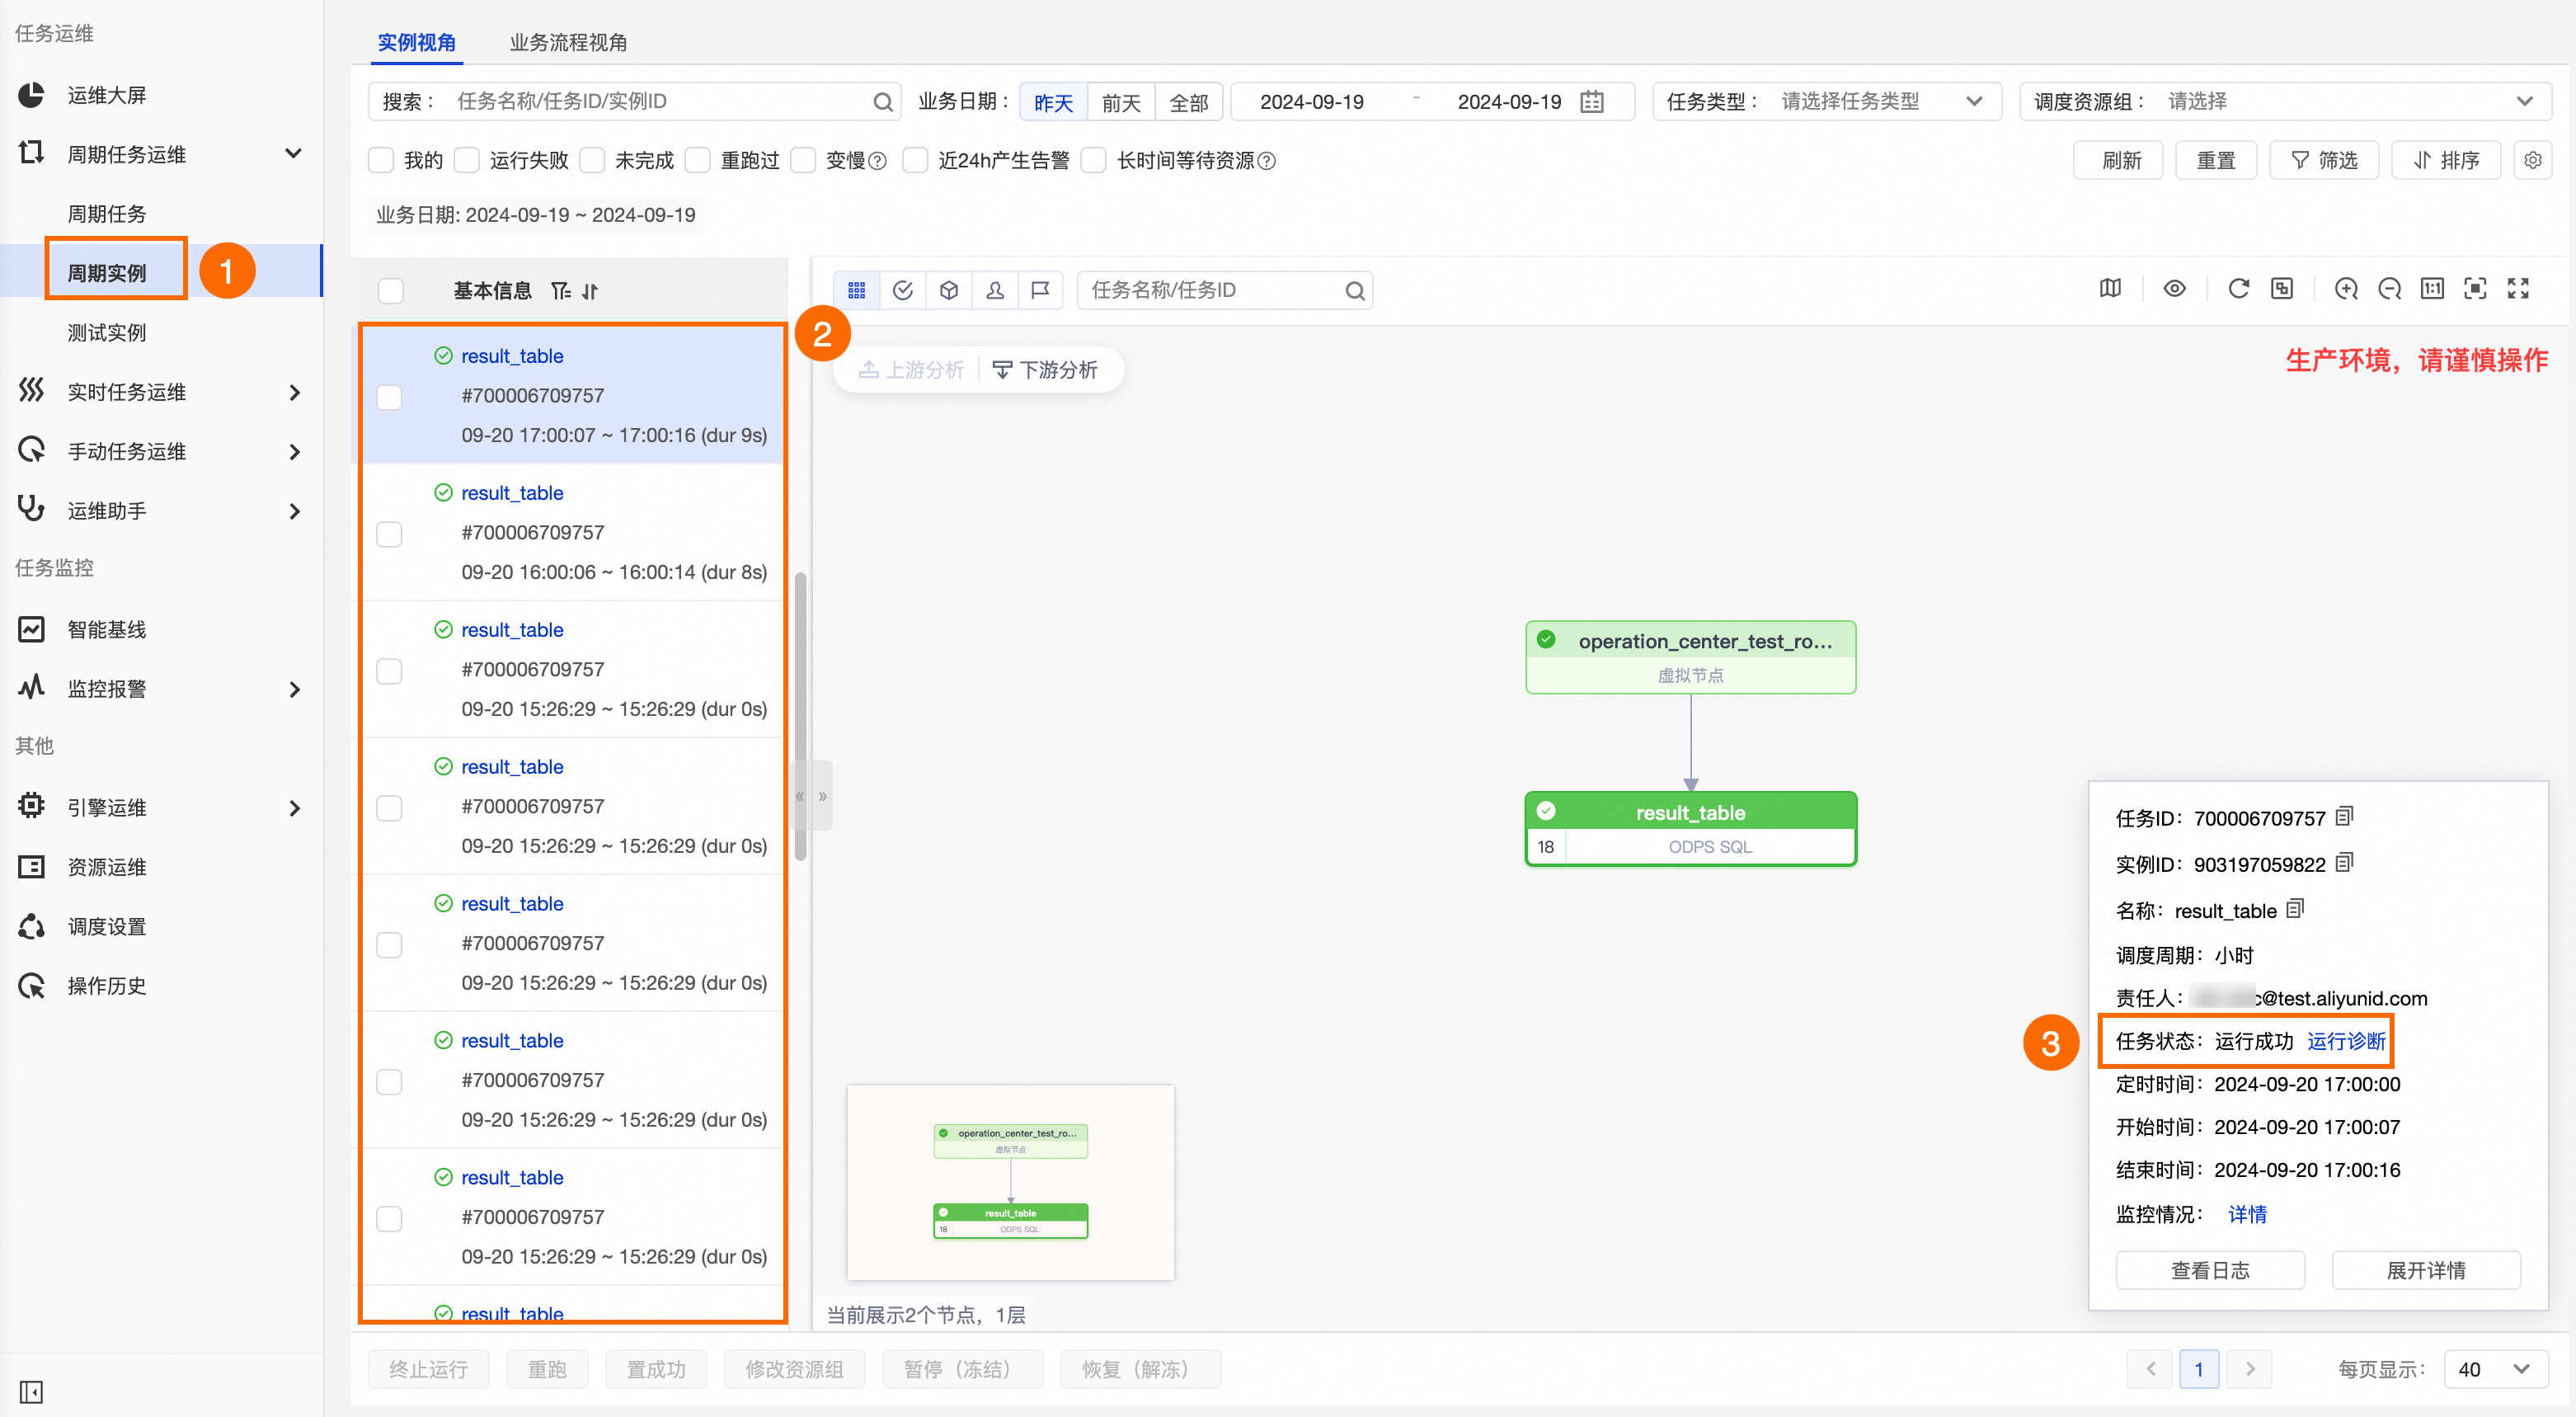Open 测试实例 in the sidebar
This screenshot has height=1417, width=2576.
click(106, 333)
